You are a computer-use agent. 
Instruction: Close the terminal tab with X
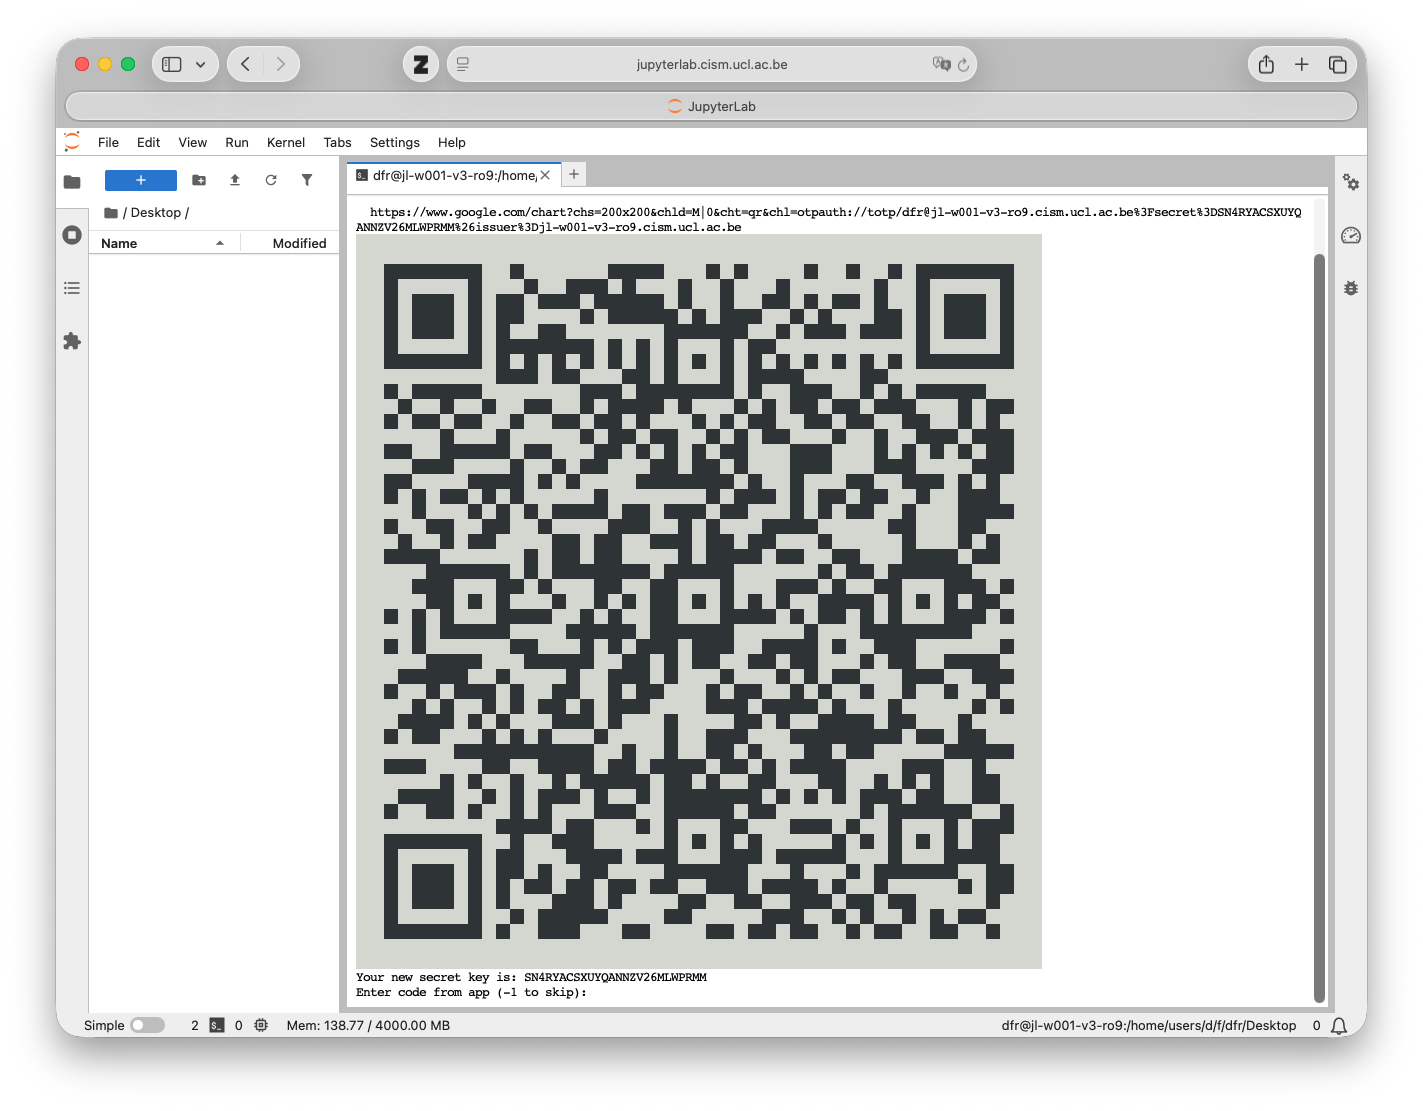pyautogui.click(x=545, y=175)
